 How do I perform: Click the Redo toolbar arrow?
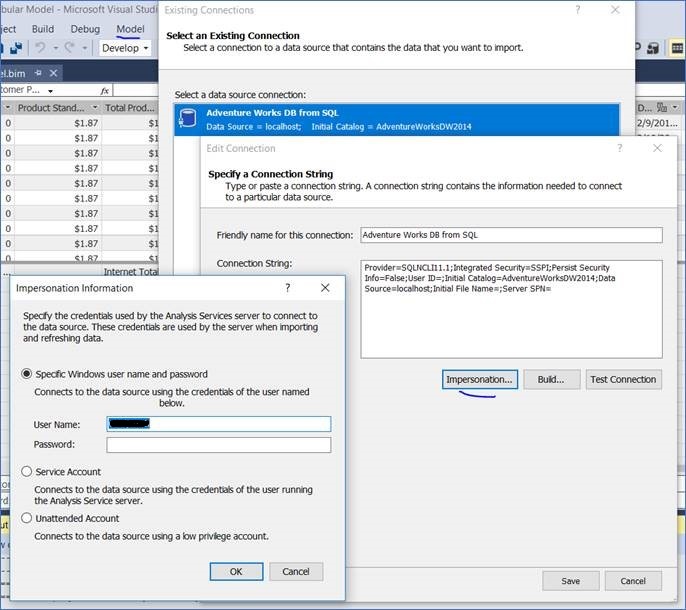click(x=69, y=47)
